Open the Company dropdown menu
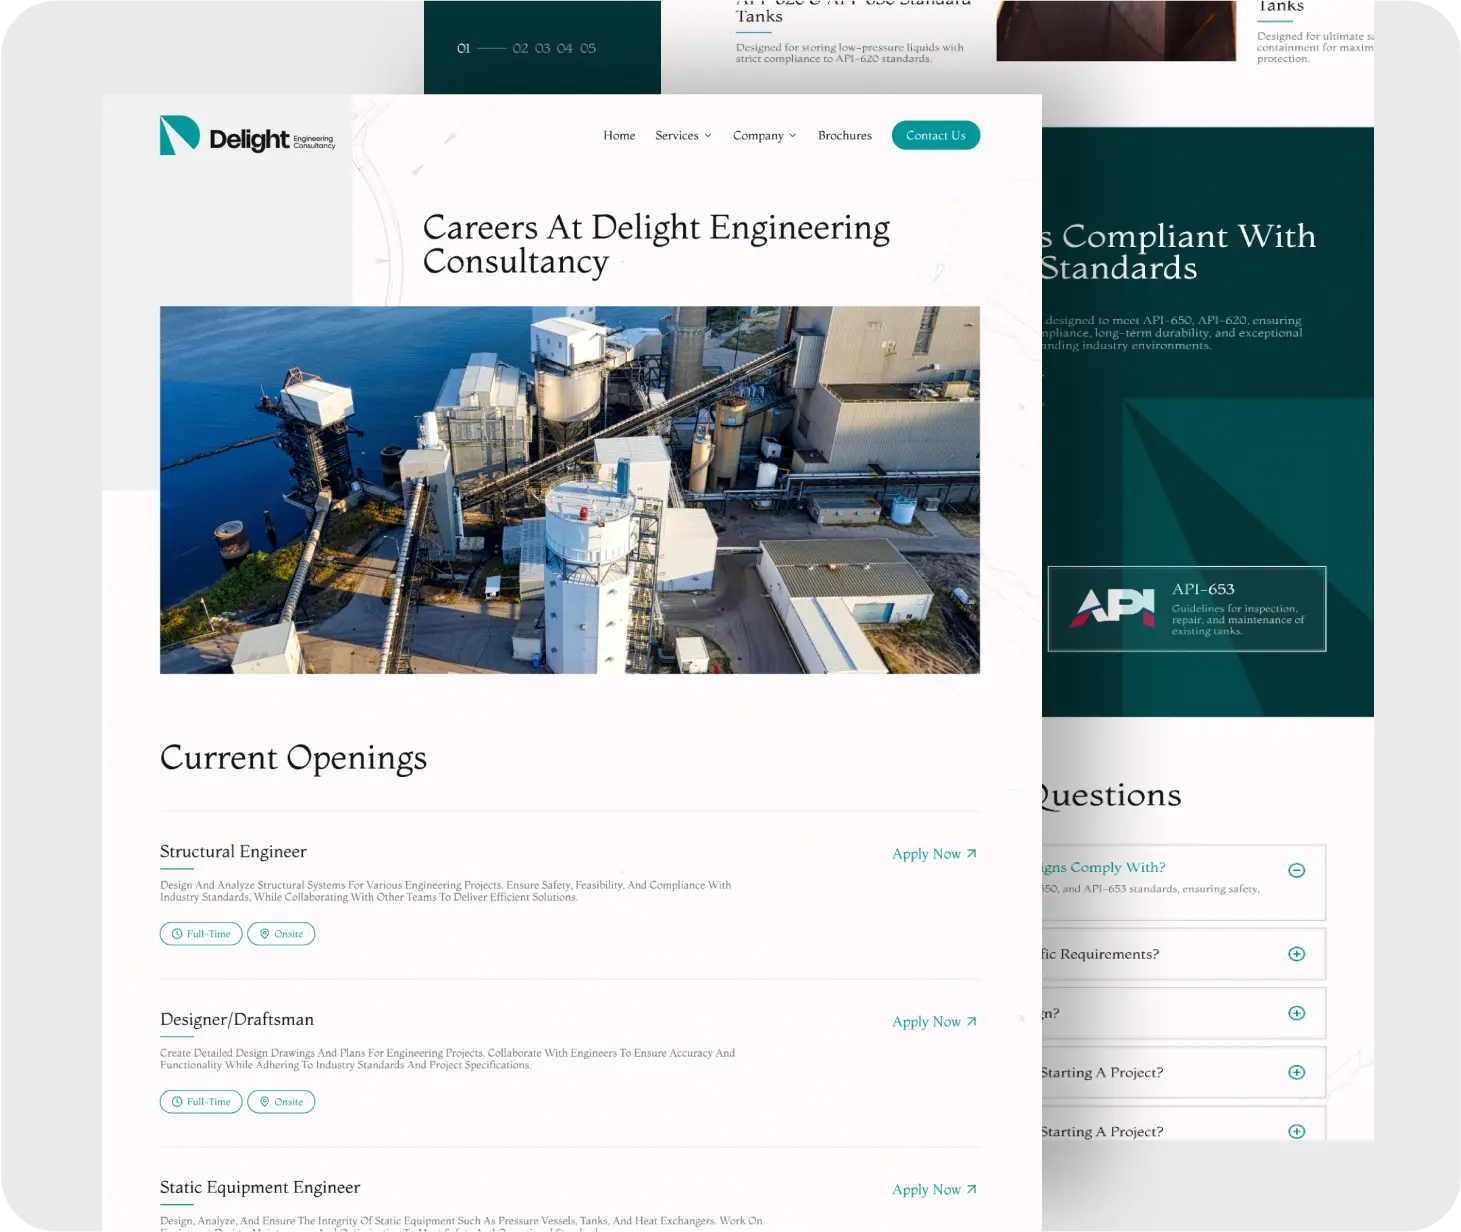This screenshot has height=1232, width=1461. [x=764, y=136]
